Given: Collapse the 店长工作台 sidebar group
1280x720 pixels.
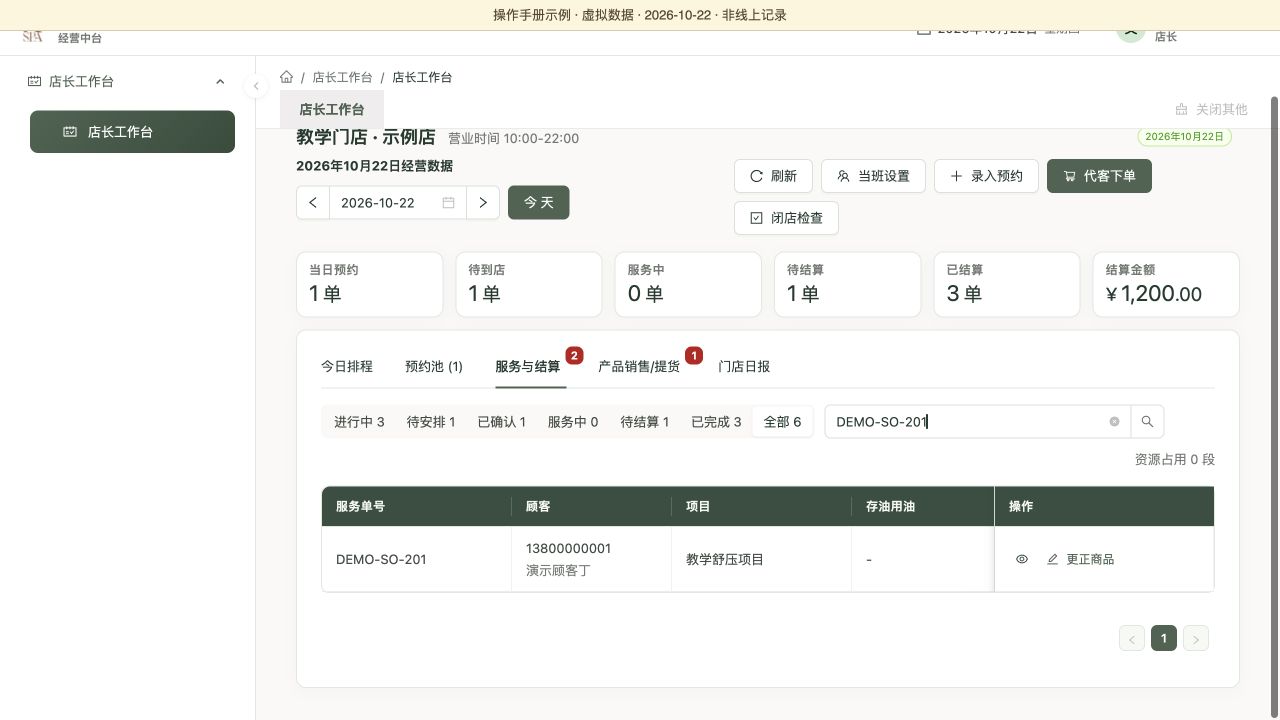Looking at the screenshot, I should coord(220,82).
